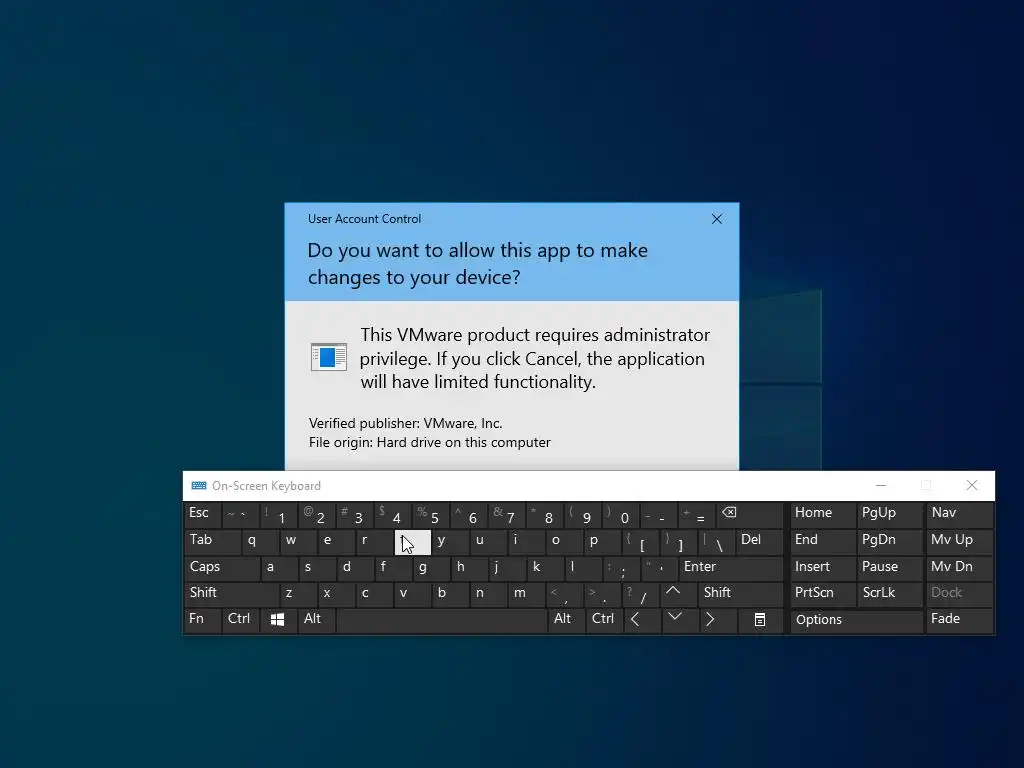Viewport: 1024px width, 768px height.
Task: Click the left bracket key
Action: coord(640,541)
